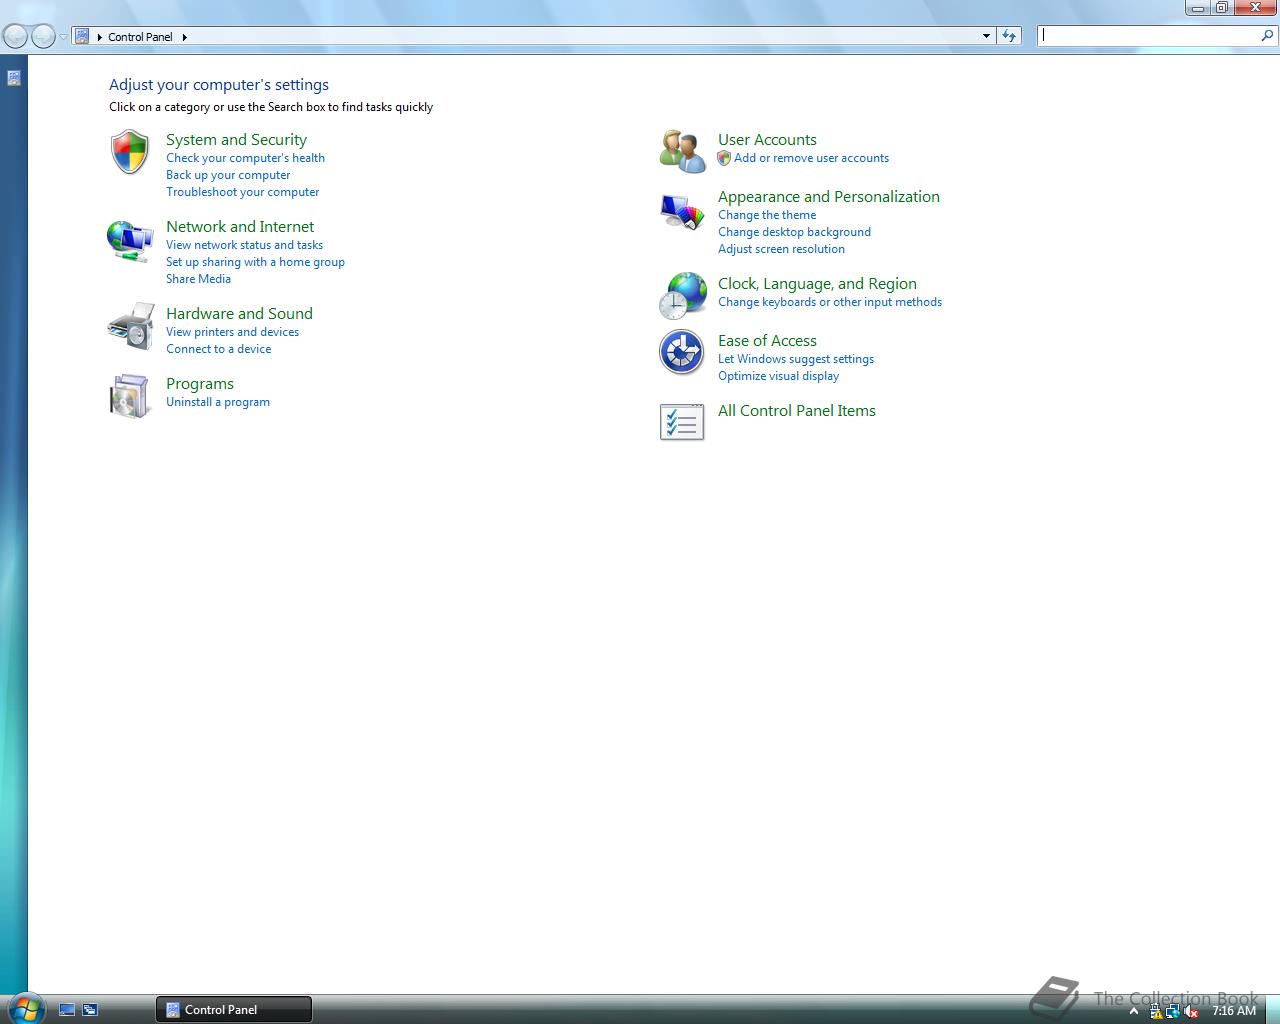Open Appearance and Personalization heading link
The width and height of the screenshot is (1280, 1024).
[x=829, y=197]
